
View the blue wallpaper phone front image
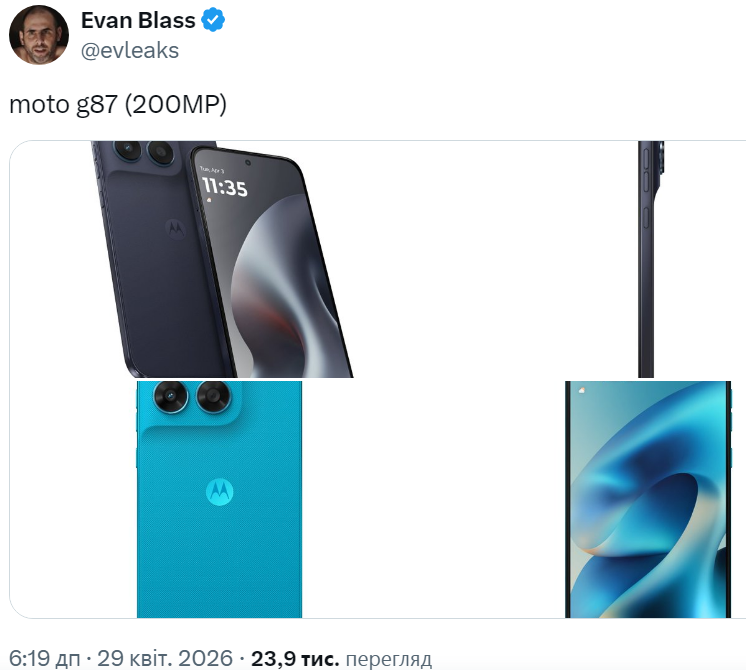648,499
